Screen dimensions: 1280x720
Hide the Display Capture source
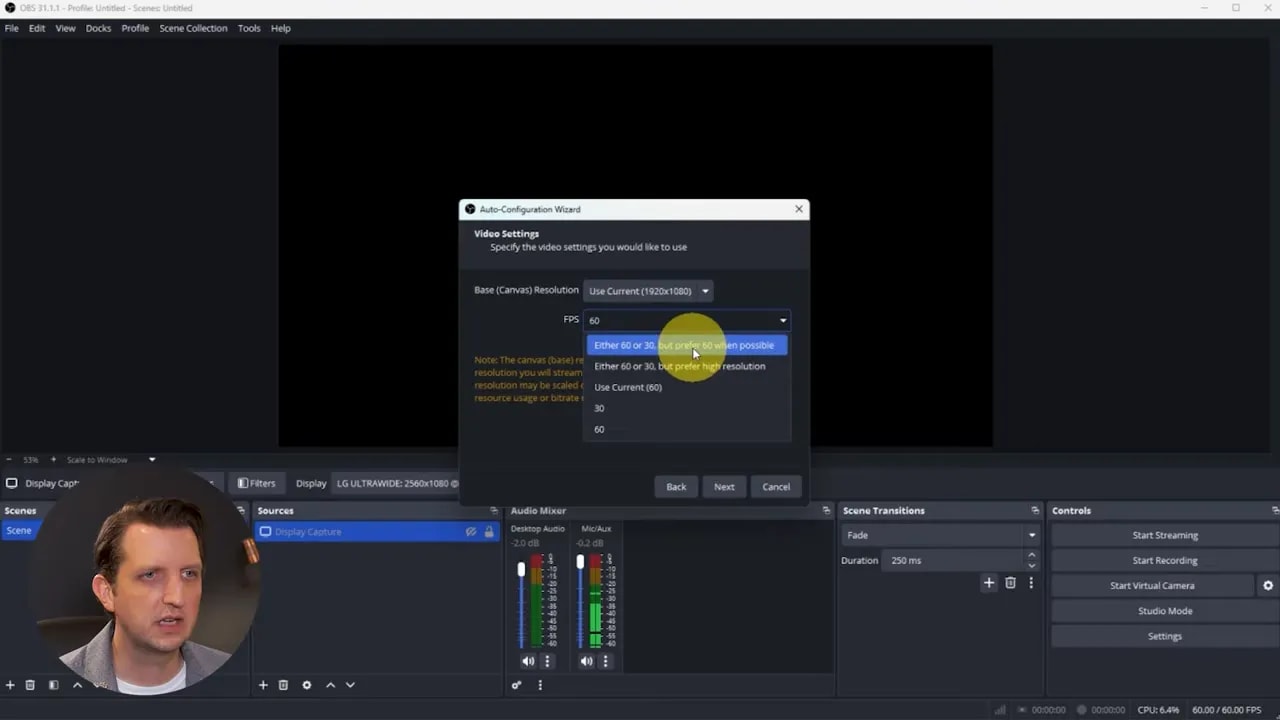click(471, 531)
